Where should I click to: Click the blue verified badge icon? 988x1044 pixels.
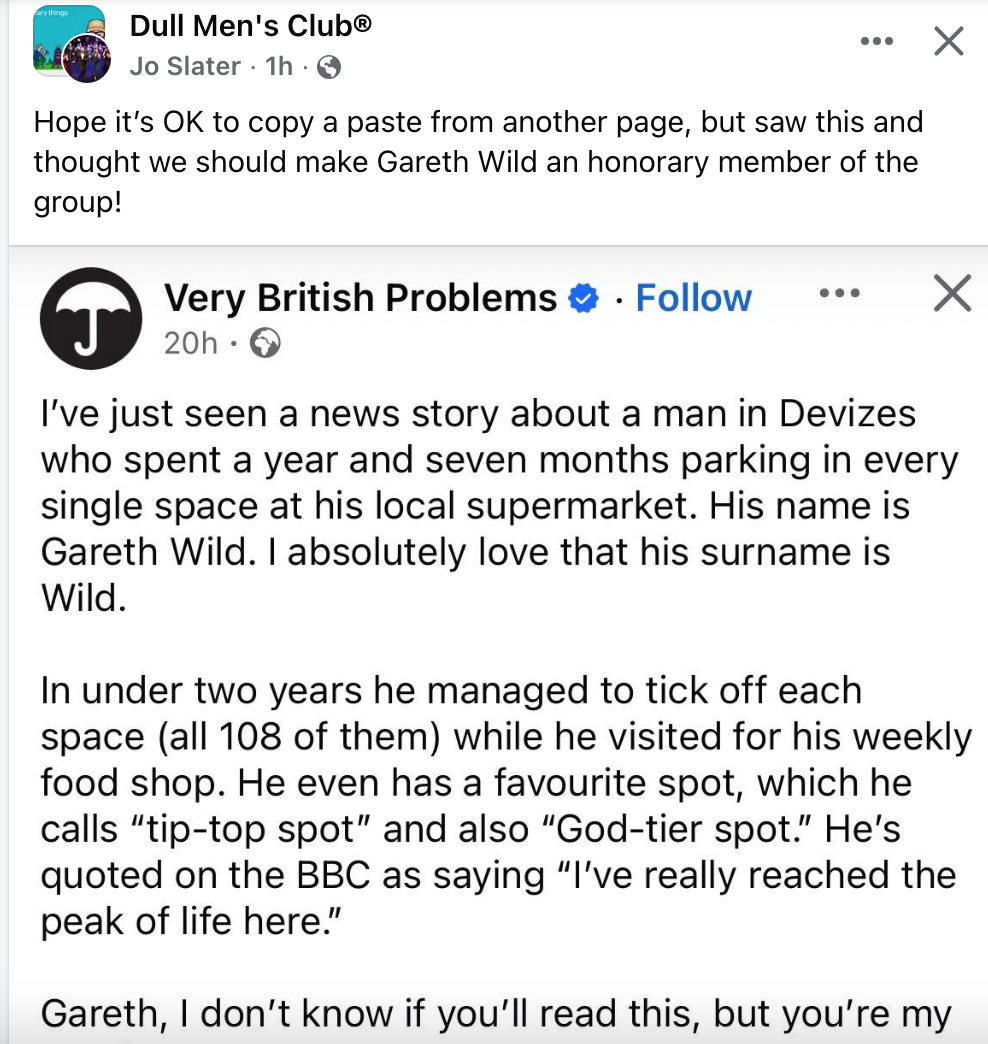(x=583, y=298)
